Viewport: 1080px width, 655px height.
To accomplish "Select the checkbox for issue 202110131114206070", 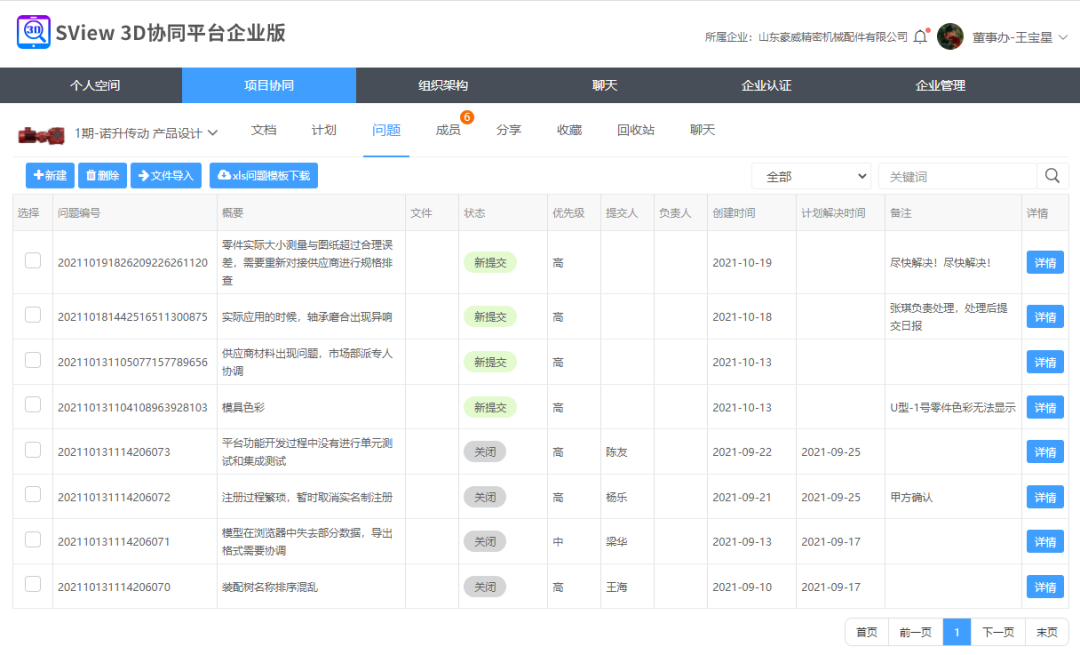I will 32,586.
